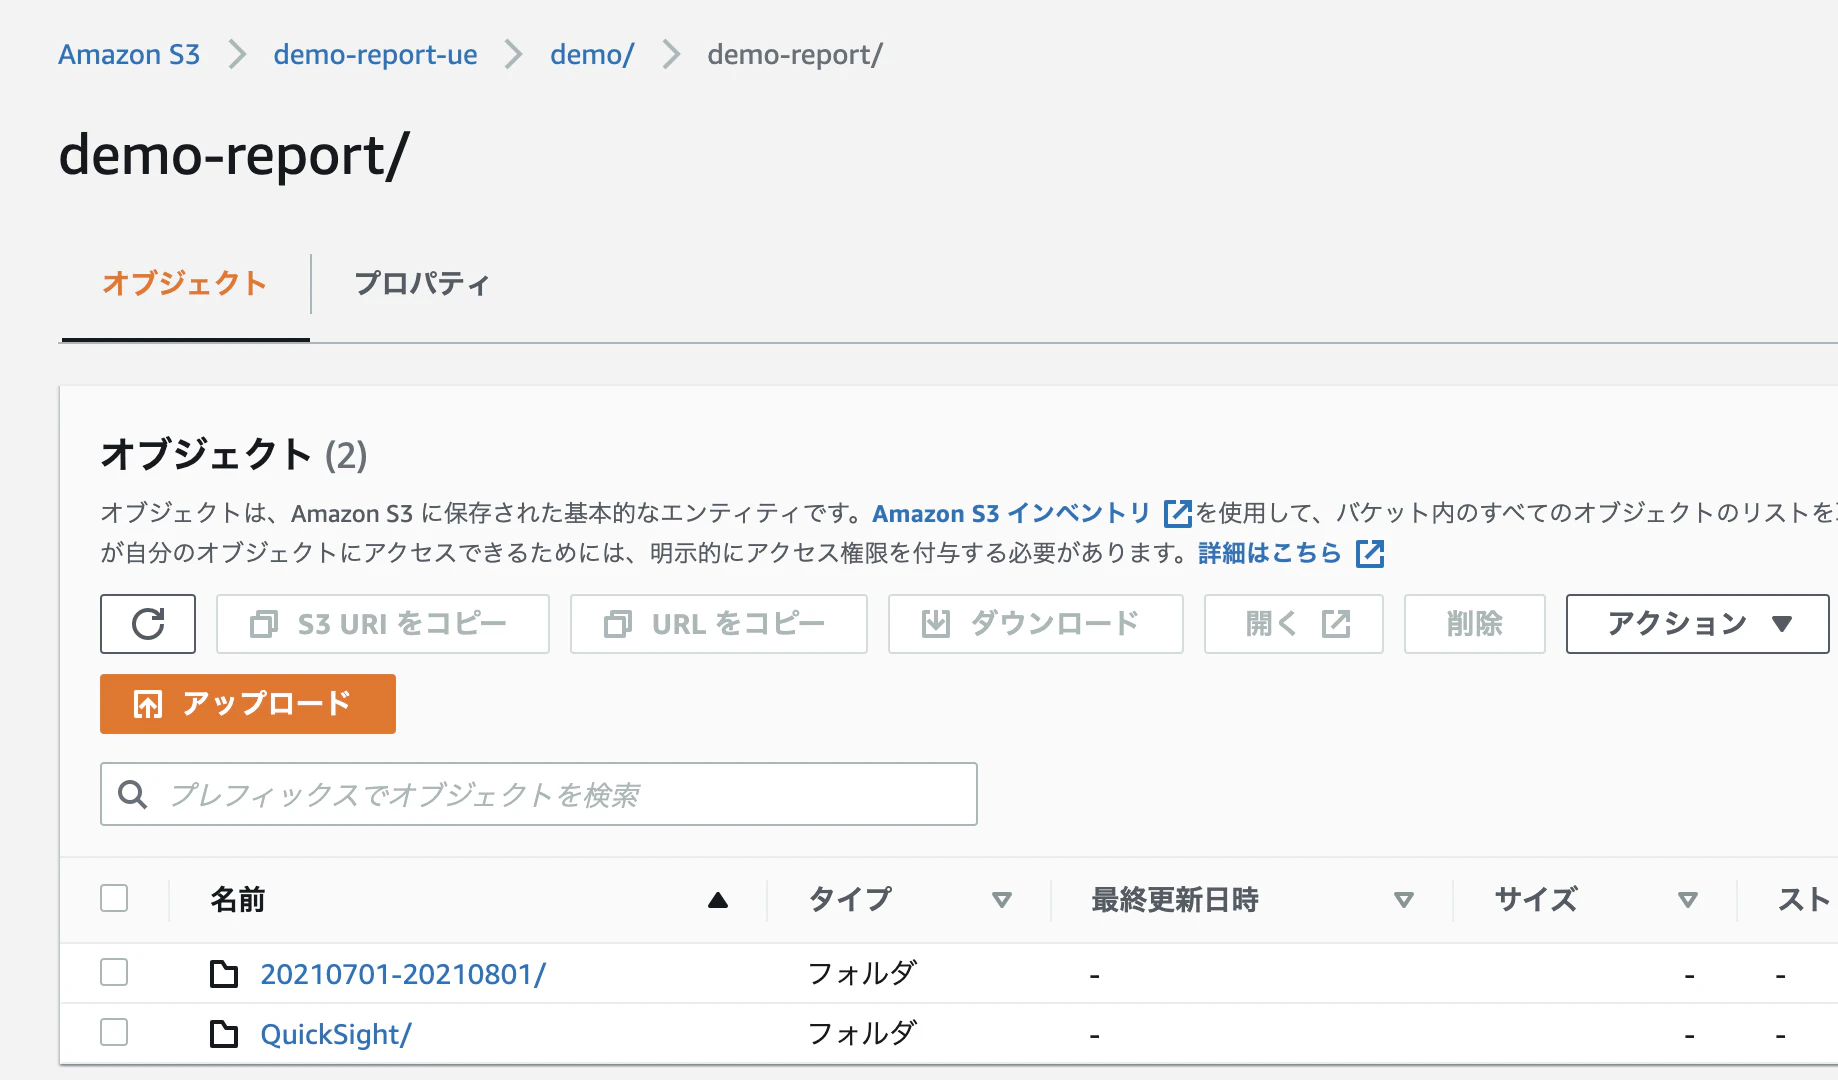Click the 開く button
1838x1080 pixels.
(1294, 624)
